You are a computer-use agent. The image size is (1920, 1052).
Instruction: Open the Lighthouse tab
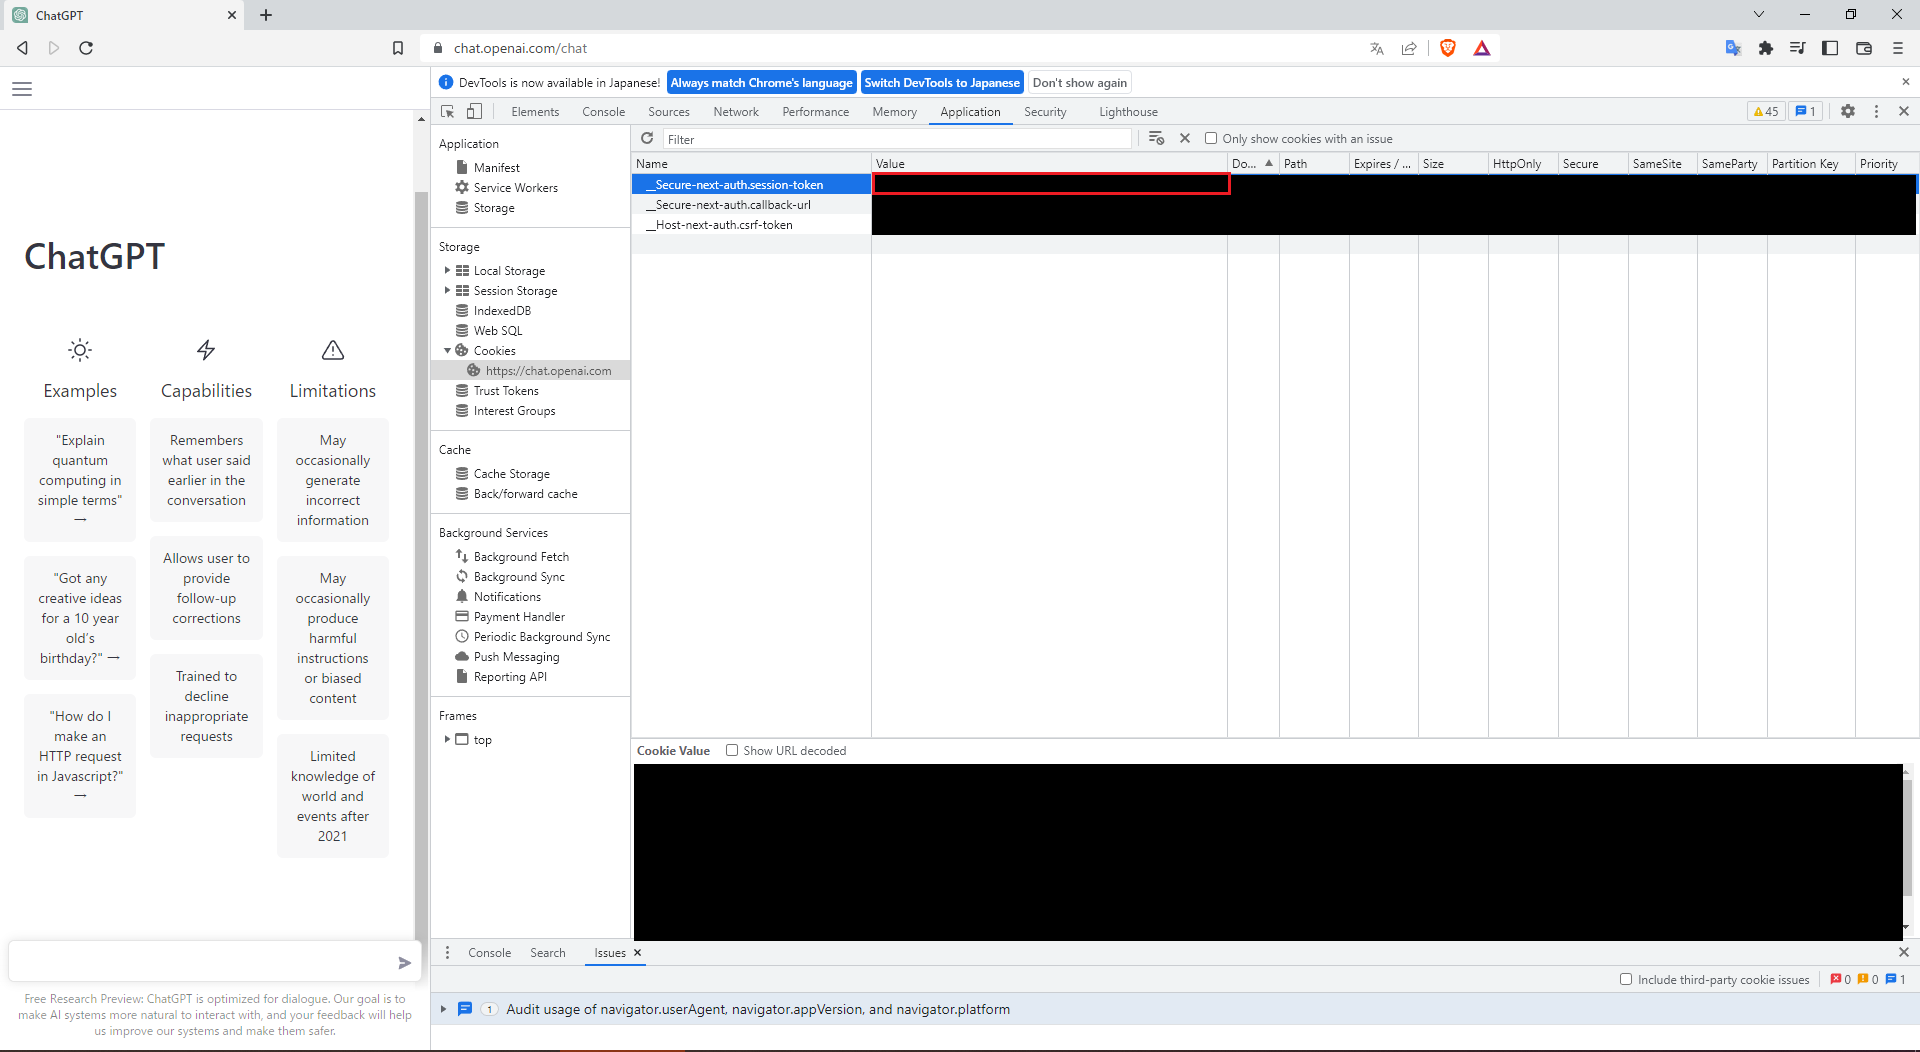click(x=1128, y=111)
